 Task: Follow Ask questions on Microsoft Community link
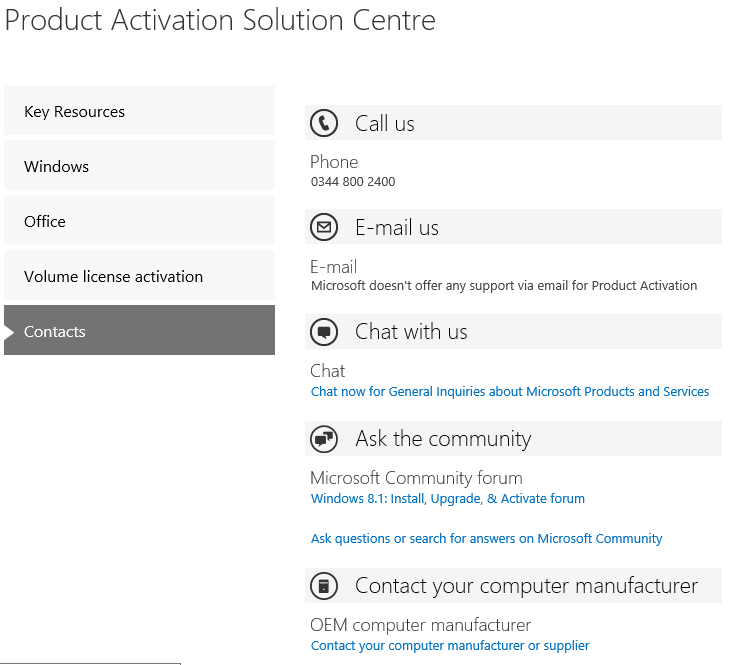(486, 539)
